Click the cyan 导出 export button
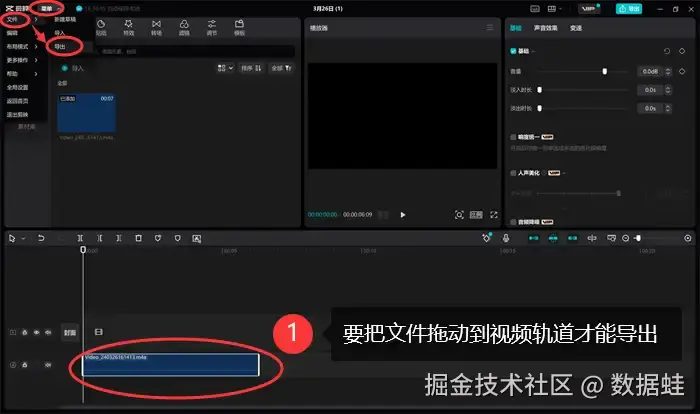Viewport: 700px width, 414px height. pyautogui.click(x=629, y=9)
